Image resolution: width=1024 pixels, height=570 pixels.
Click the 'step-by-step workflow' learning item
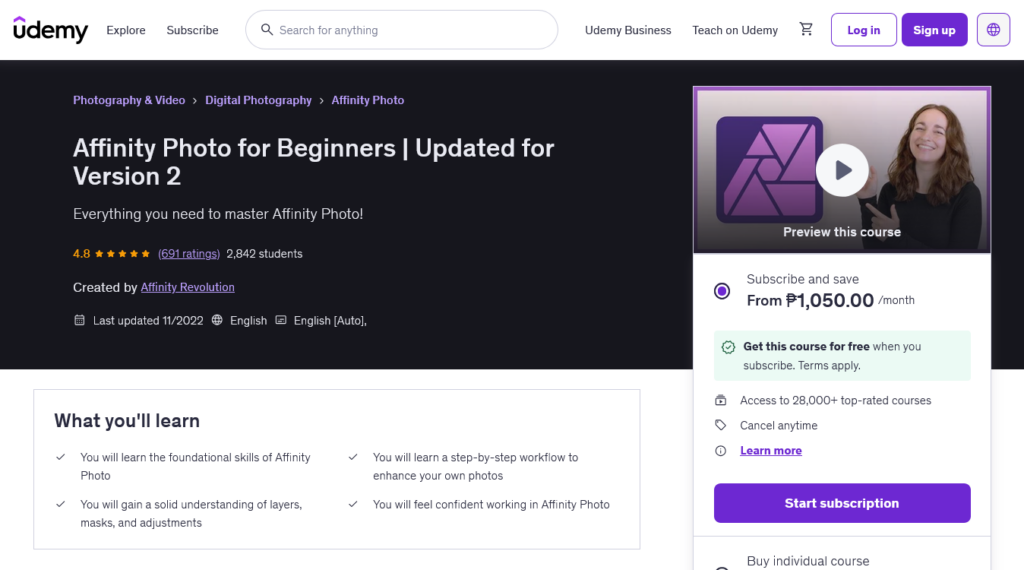[475, 466]
